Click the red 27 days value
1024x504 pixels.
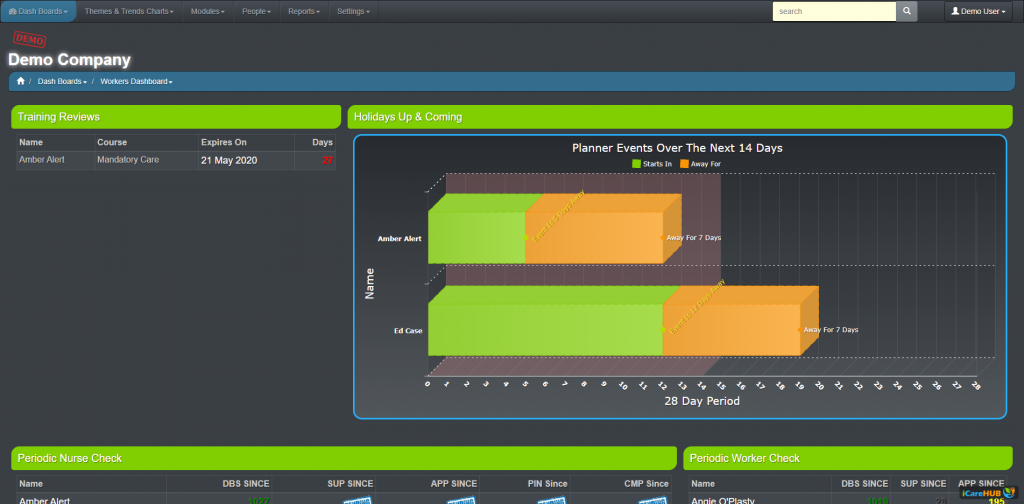point(328,161)
